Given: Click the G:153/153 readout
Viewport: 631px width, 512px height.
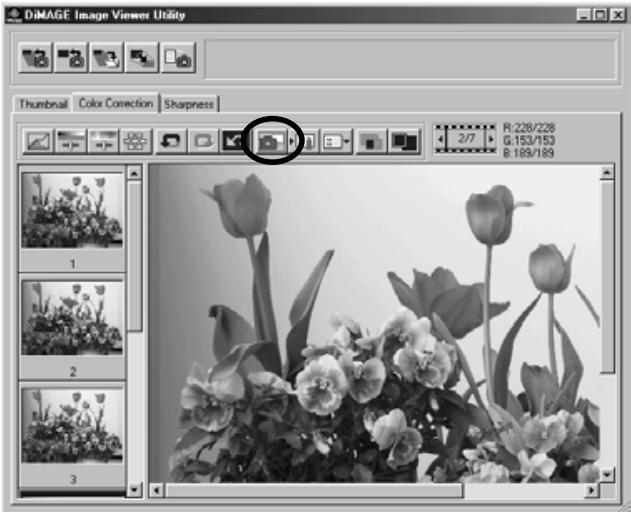Looking at the screenshot, I should (x=529, y=140).
